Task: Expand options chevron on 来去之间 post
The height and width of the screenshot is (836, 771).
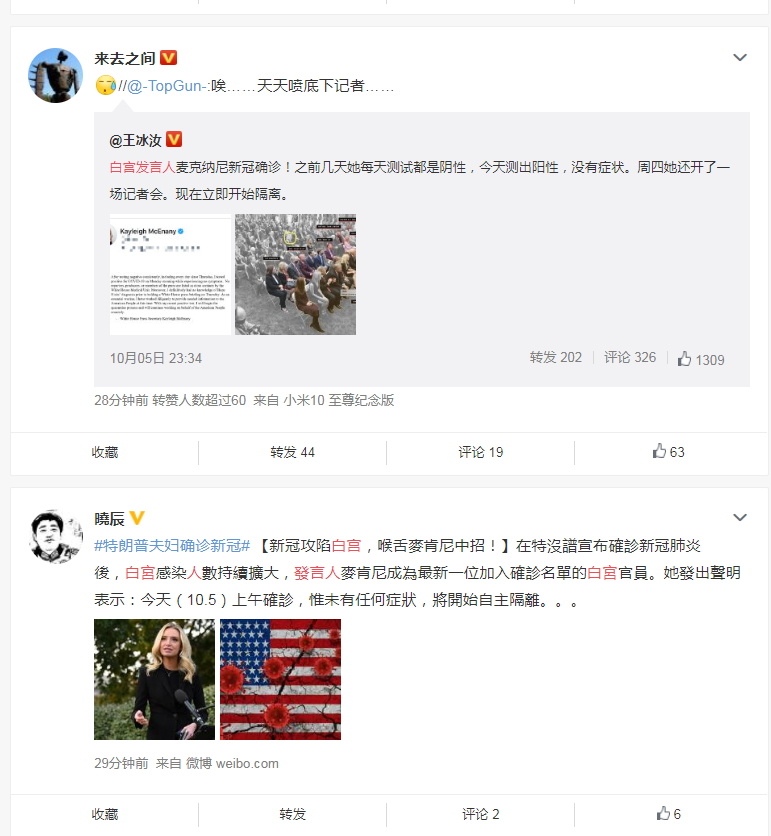Action: (740, 57)
